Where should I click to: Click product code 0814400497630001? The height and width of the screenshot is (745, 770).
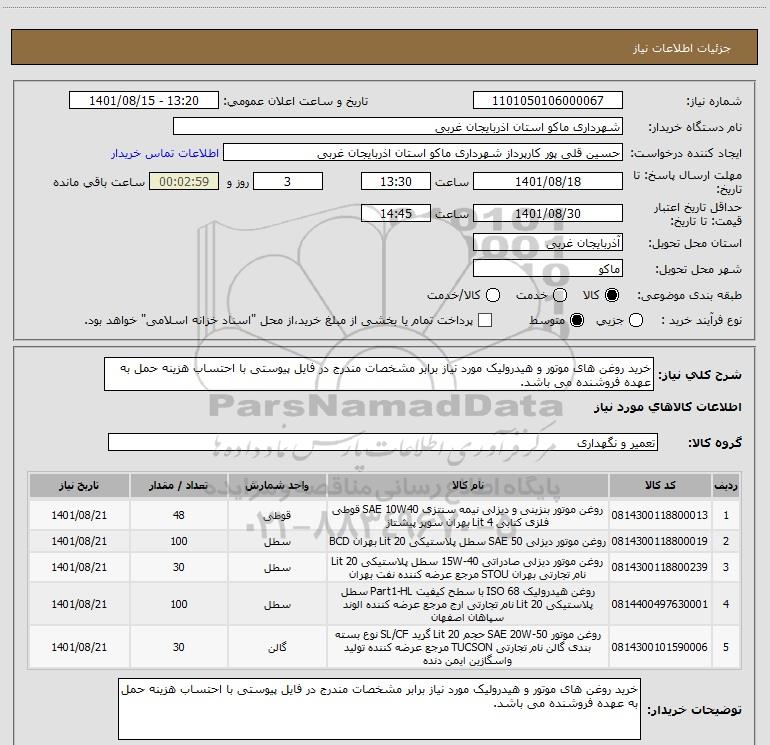point(660,604)
